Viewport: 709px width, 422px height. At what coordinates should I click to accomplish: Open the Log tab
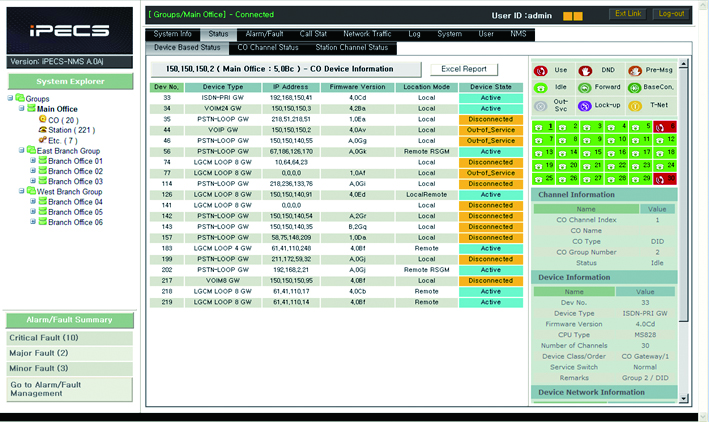[x=414, y=34]
